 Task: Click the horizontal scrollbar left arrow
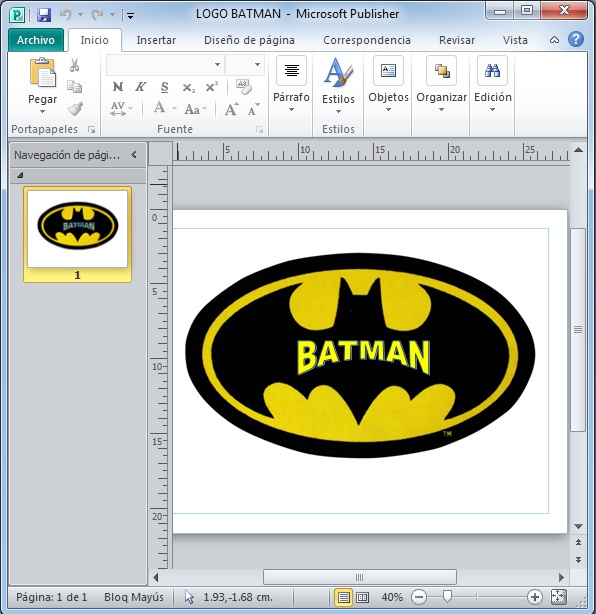[x=156, y=577]
